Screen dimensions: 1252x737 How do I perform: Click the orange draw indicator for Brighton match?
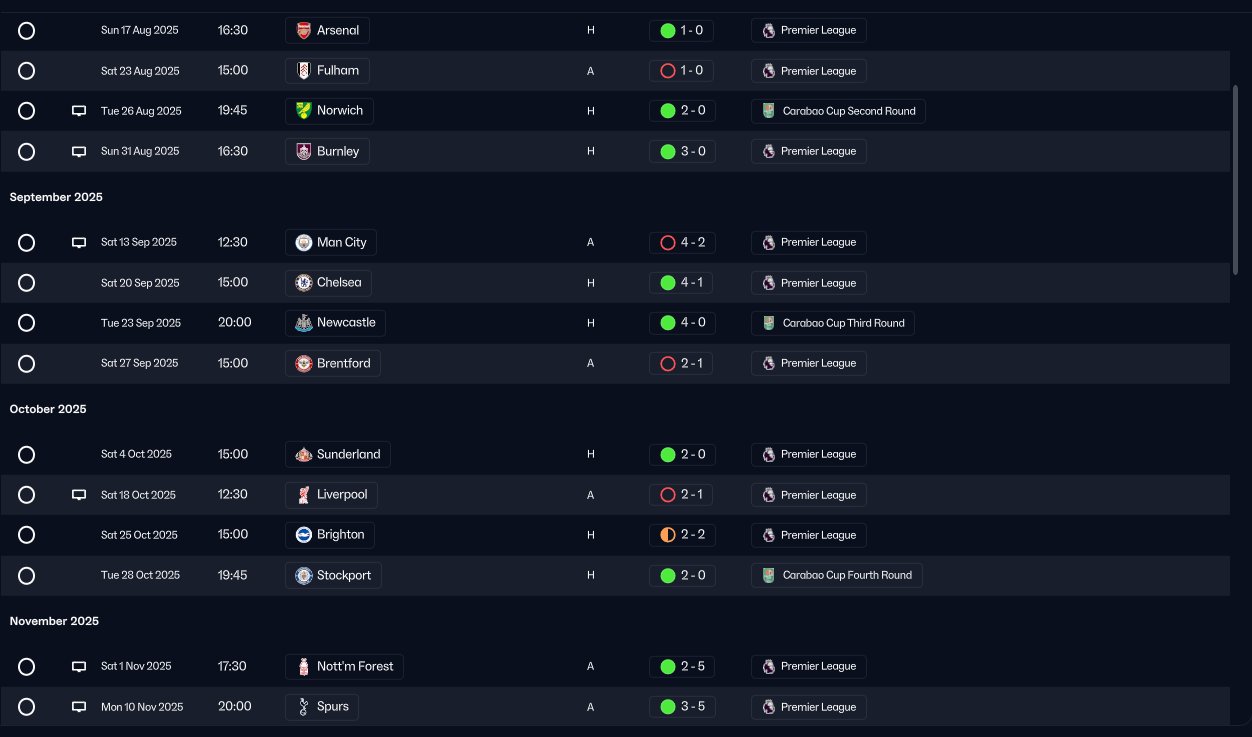(x=668, y=535)
